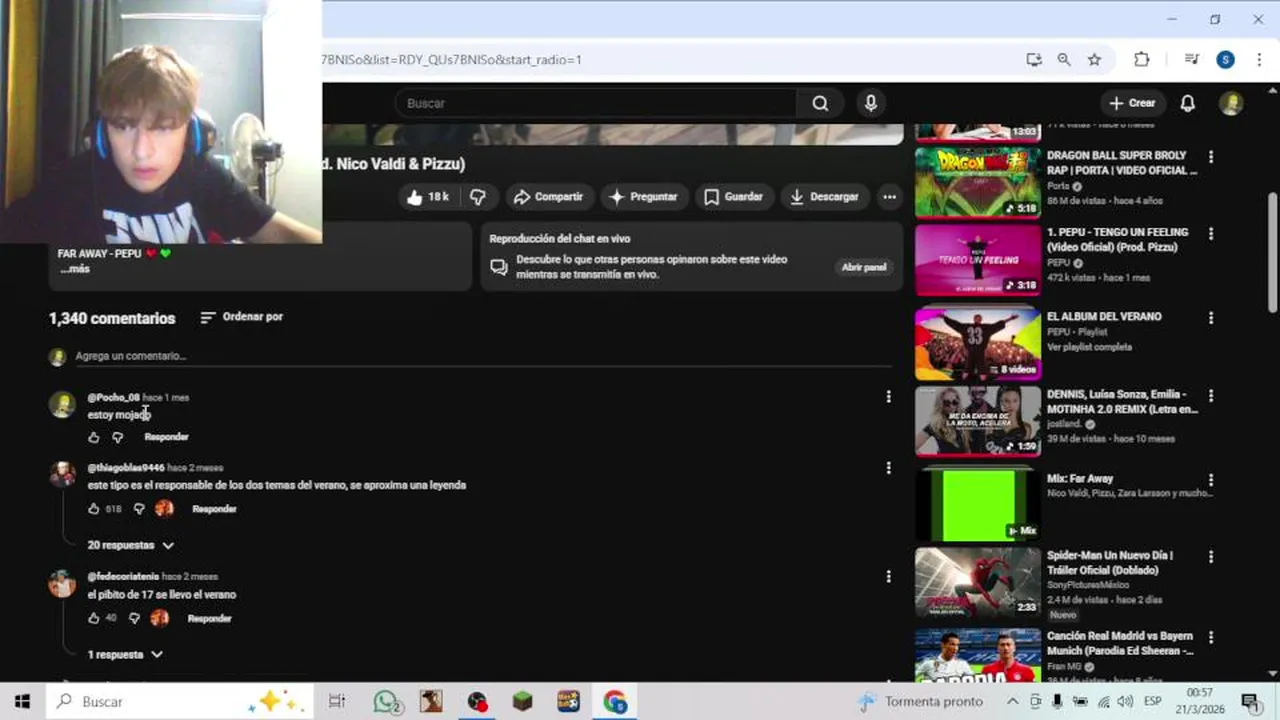Open the Crear menu
The width and height of the screenshot is (1280, 720).
[x=1132, y=103]
